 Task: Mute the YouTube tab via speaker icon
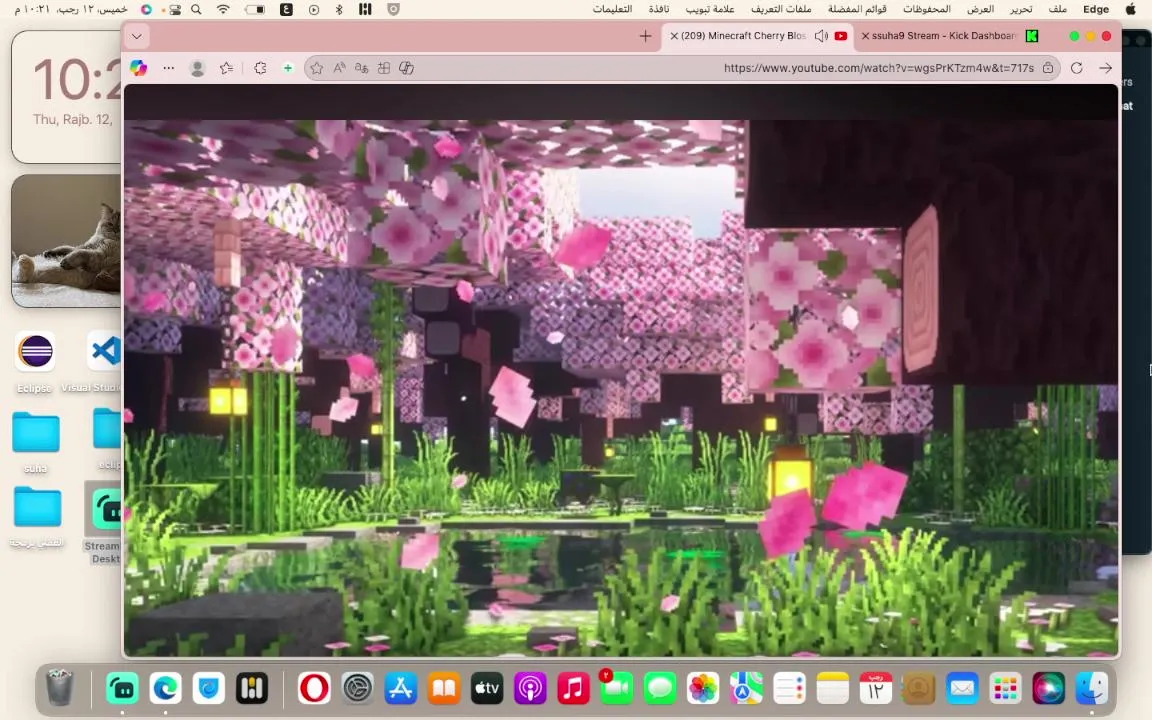pos(821,36)
